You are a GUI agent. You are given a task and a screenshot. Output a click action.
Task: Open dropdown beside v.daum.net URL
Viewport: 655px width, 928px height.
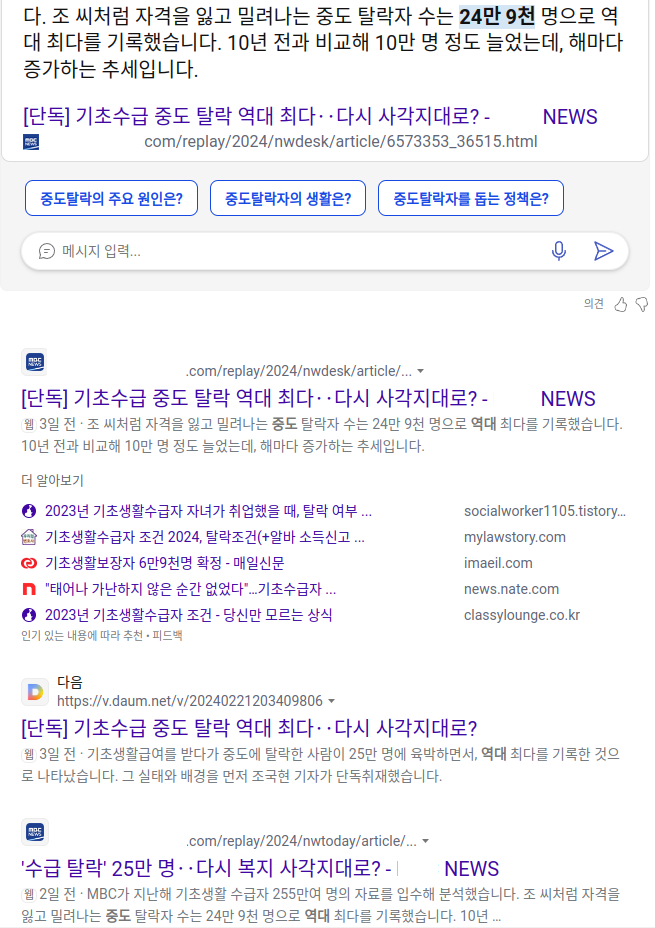pyautogui.click(x=331, y=701)
